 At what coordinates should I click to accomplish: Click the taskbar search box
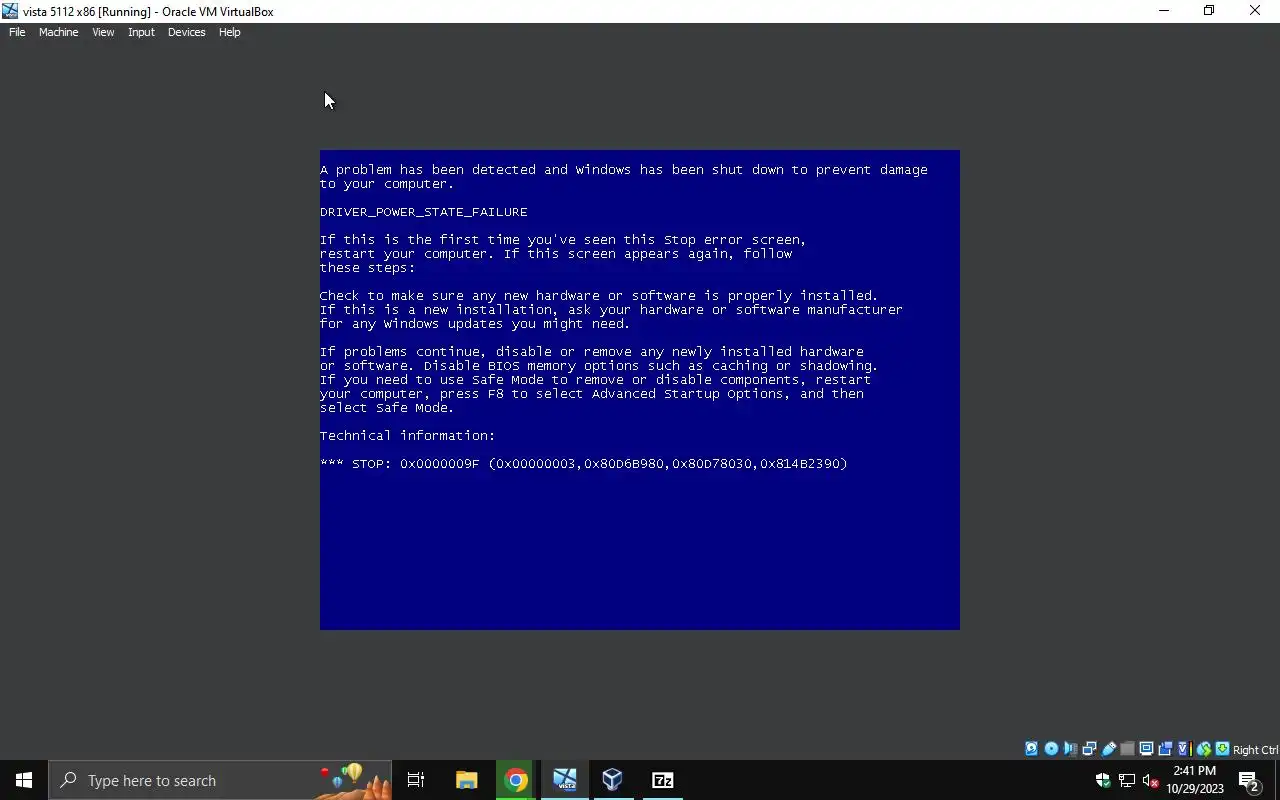pyautogui.click(x=220, y=780)
